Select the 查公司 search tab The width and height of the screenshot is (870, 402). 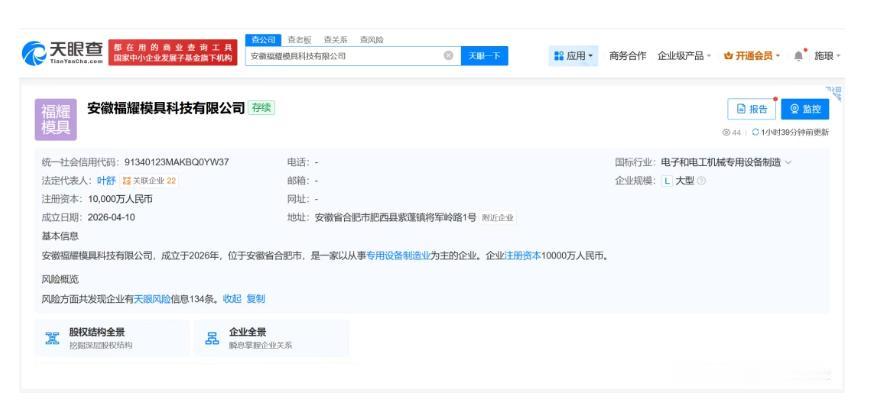[263, 40]
